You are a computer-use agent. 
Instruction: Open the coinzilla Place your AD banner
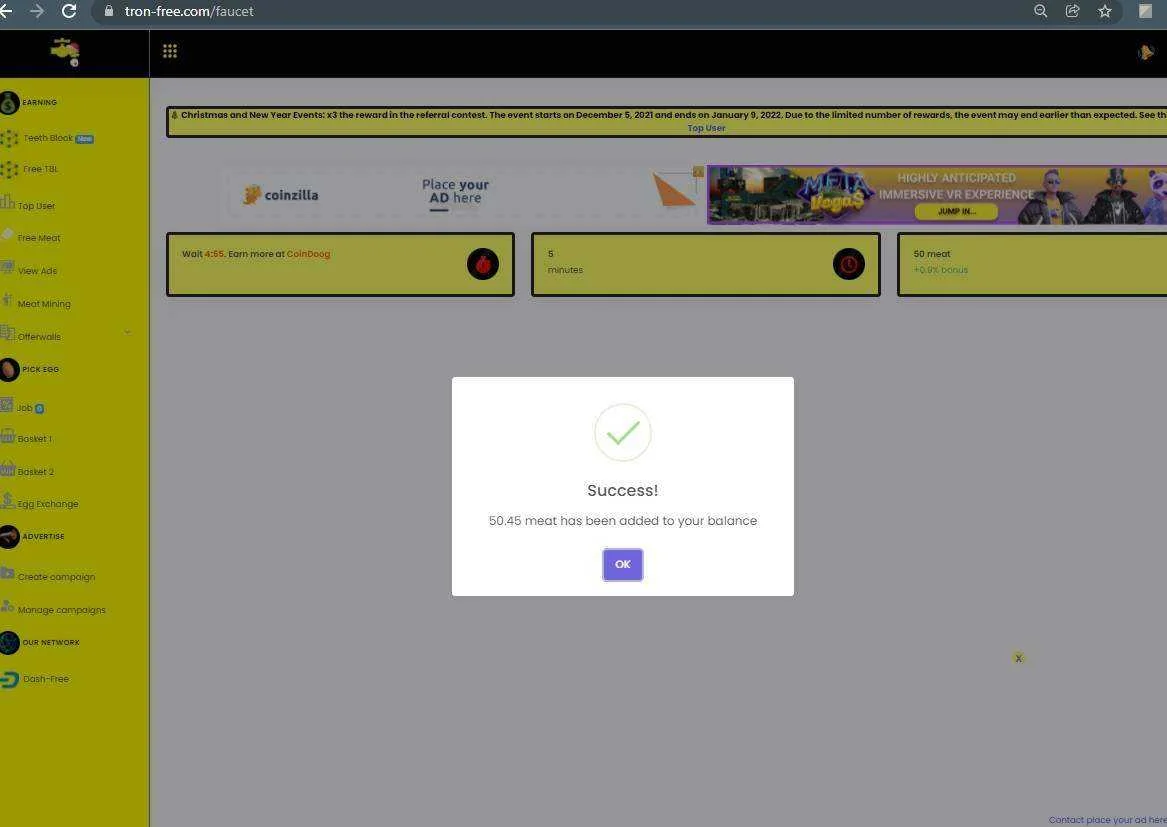coord(465,195)
